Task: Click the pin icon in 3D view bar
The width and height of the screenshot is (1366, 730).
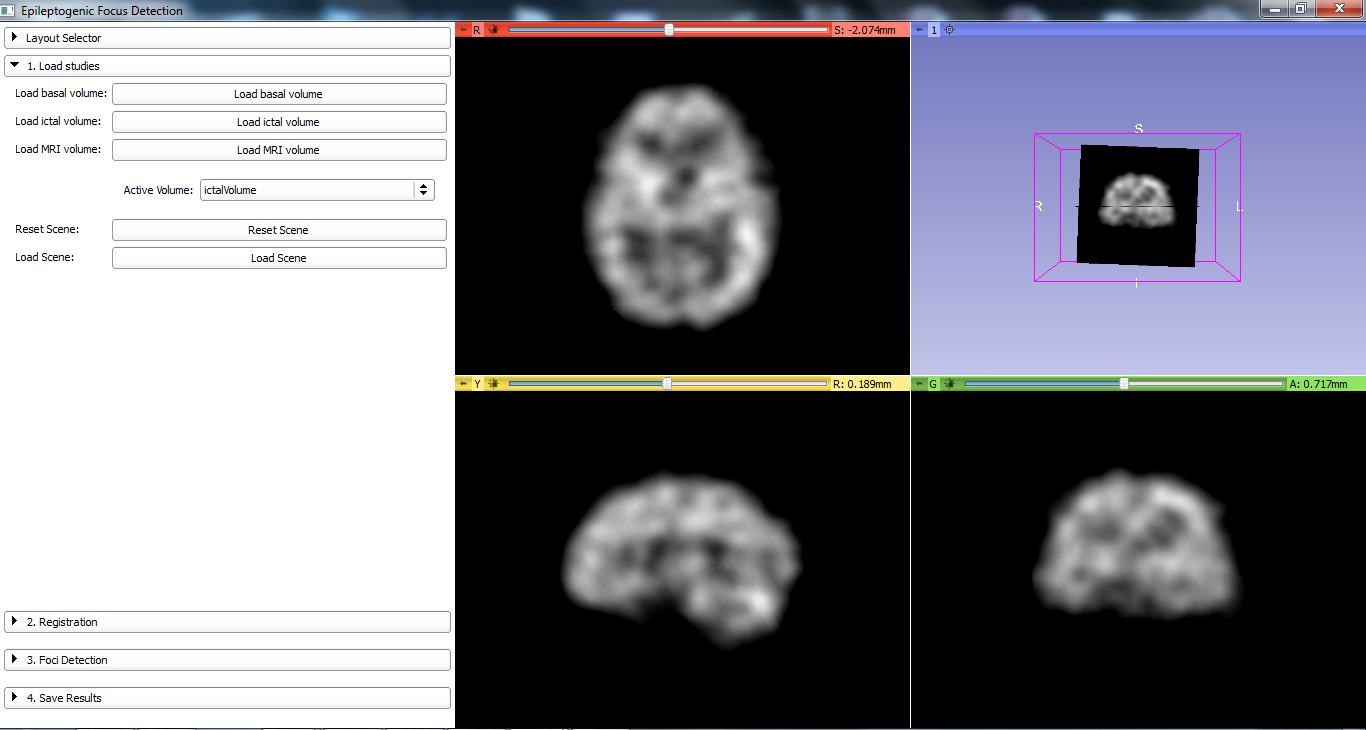Action: [x=919, y=30]
